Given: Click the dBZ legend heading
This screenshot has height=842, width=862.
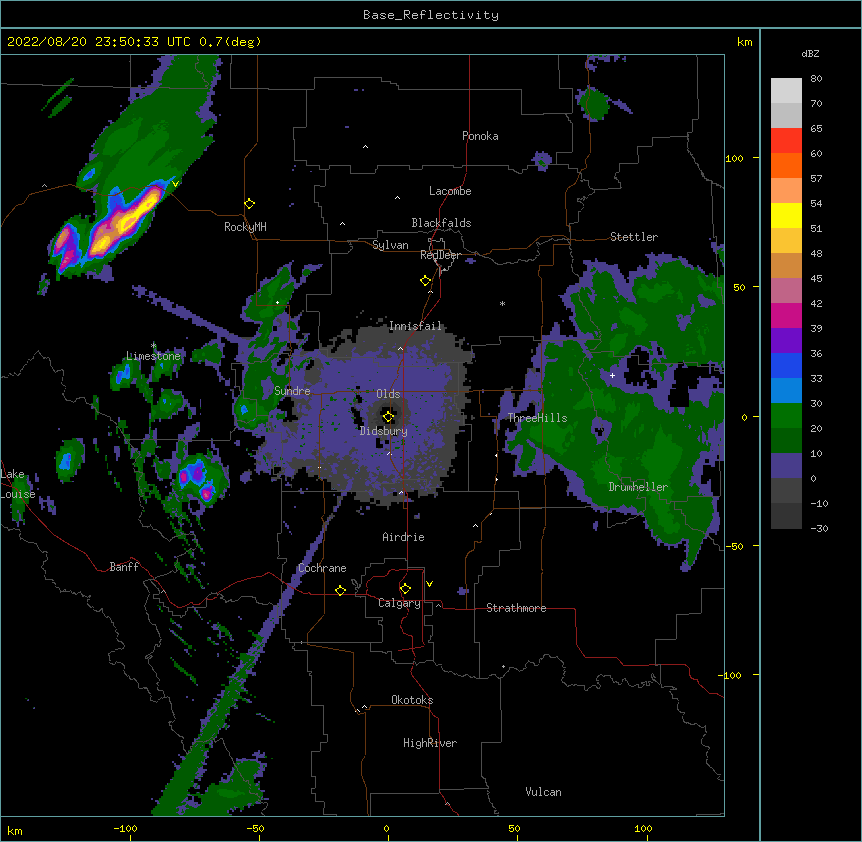Looking at the screenshot, I should pyautogui.click(x=810, y=53).
